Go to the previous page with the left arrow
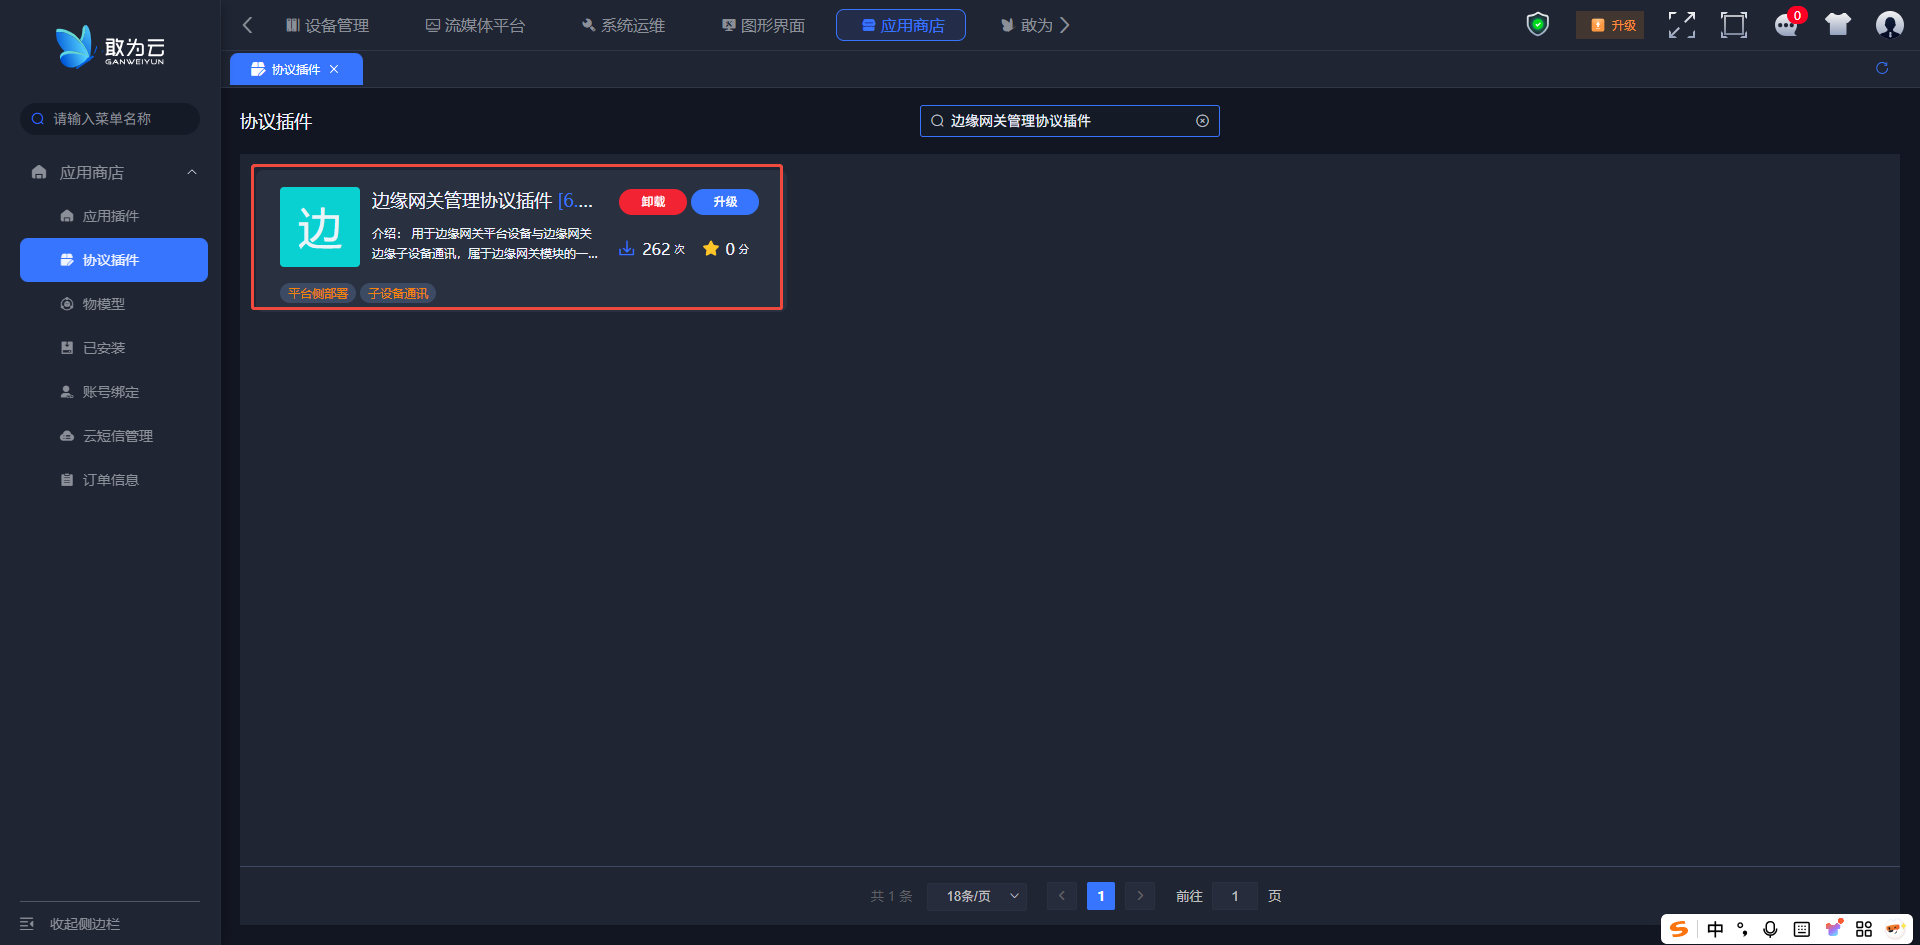The height and width of the screenshot is (945, 1920). (x=1061, y=896)
